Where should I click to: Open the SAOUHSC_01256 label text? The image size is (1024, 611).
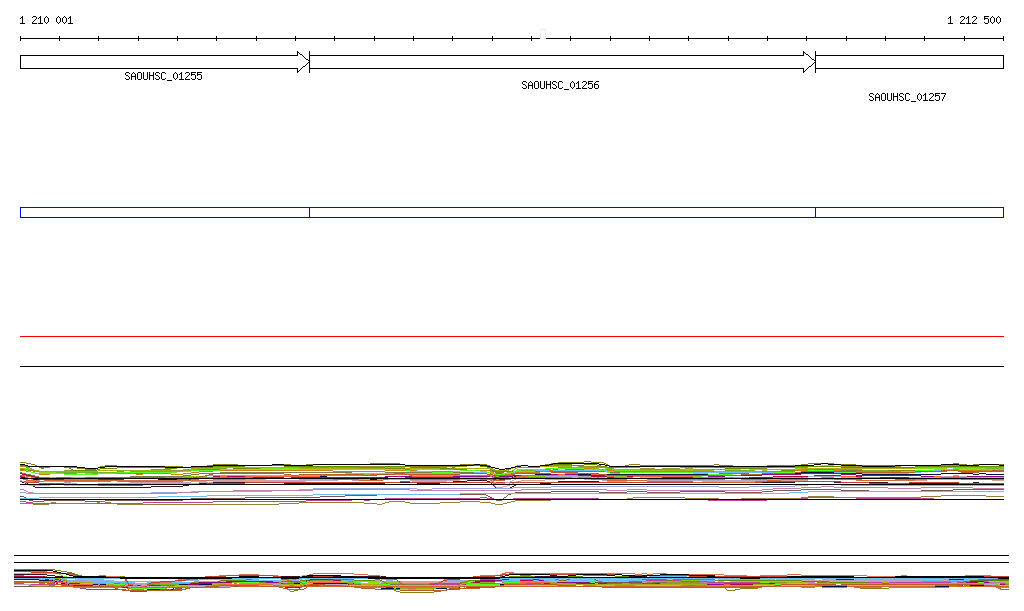[x=560, y=85]
